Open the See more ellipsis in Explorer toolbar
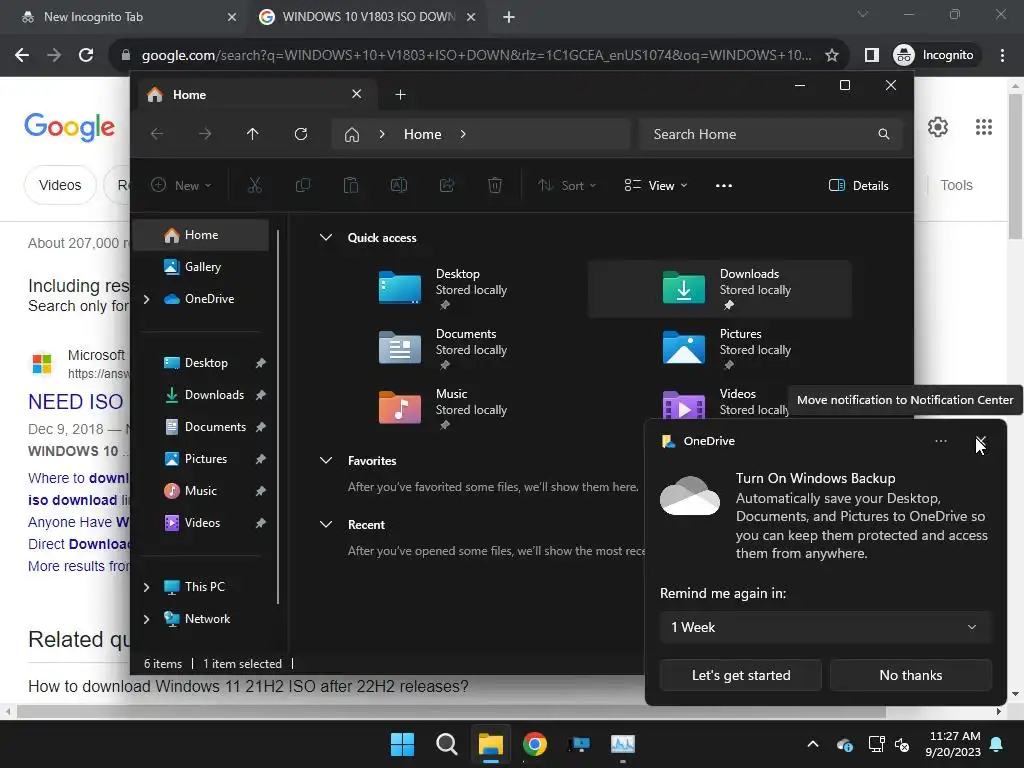Screen dimensions: 1024x768 pyautogui.click(x=724, y=185)
